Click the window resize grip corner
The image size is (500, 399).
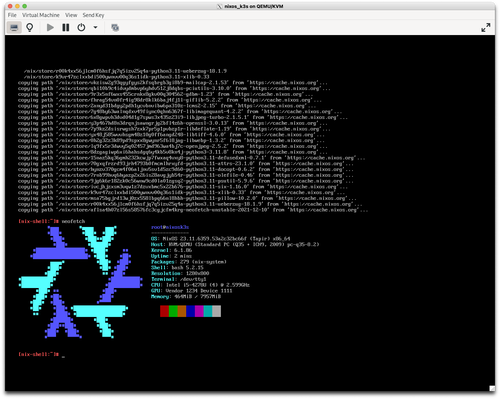(492, 388)
